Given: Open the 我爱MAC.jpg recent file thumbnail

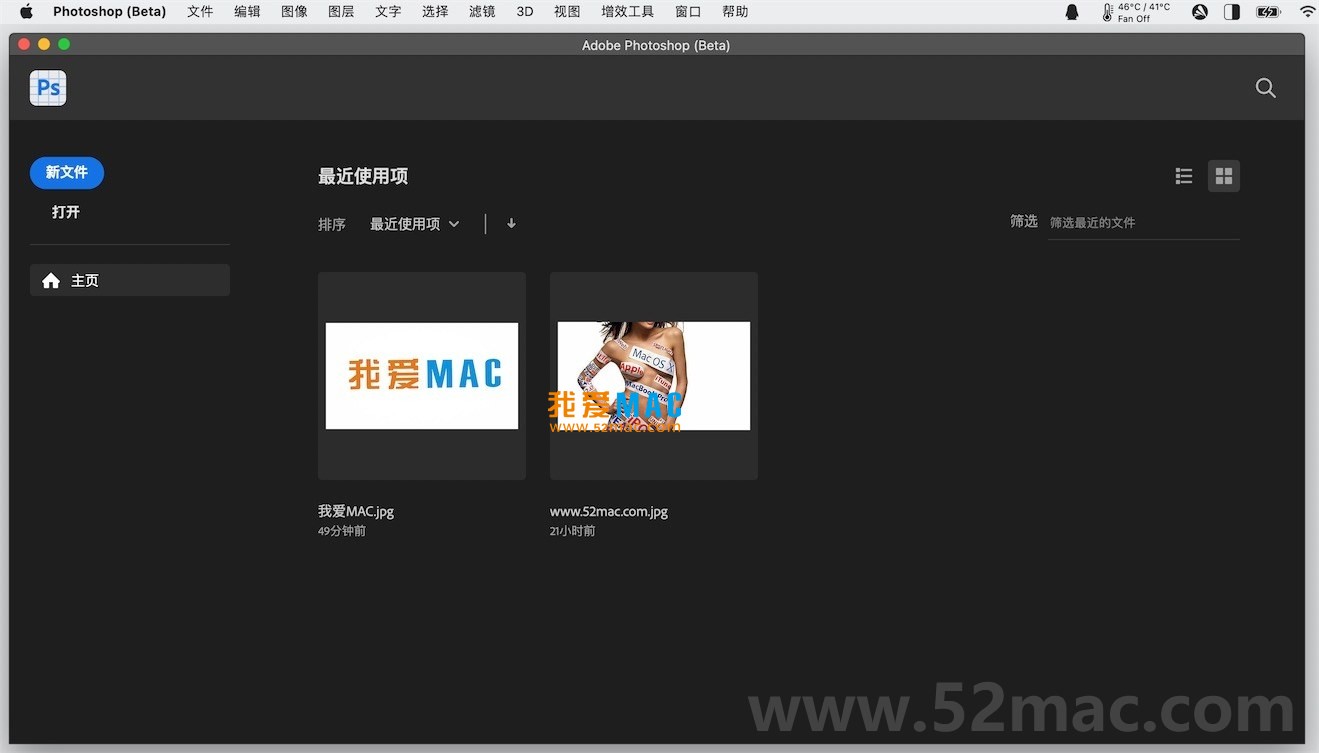Looking at the screenshot, I should click(421, 375).
